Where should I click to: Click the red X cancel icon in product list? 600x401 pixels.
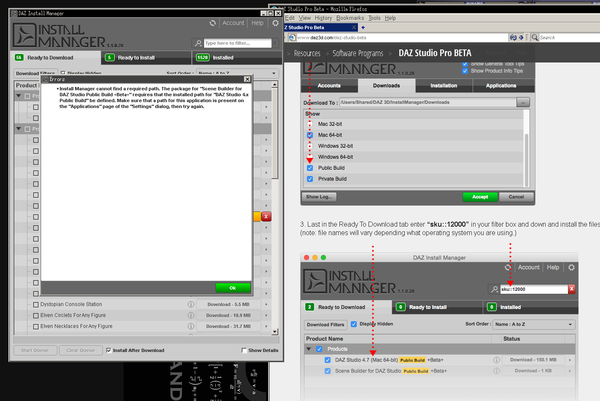[266, 217]
